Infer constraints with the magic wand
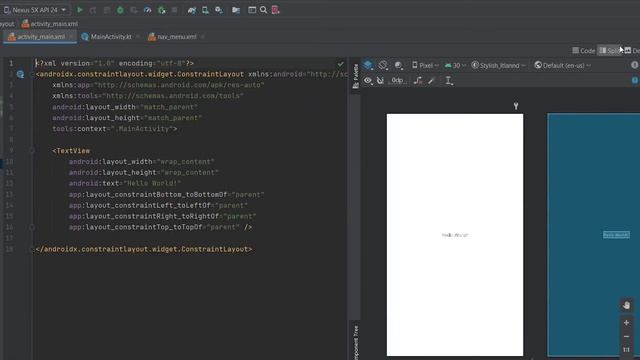Viewport: 640px width, 360px height. pyautogui.click(x=432, y=80)
